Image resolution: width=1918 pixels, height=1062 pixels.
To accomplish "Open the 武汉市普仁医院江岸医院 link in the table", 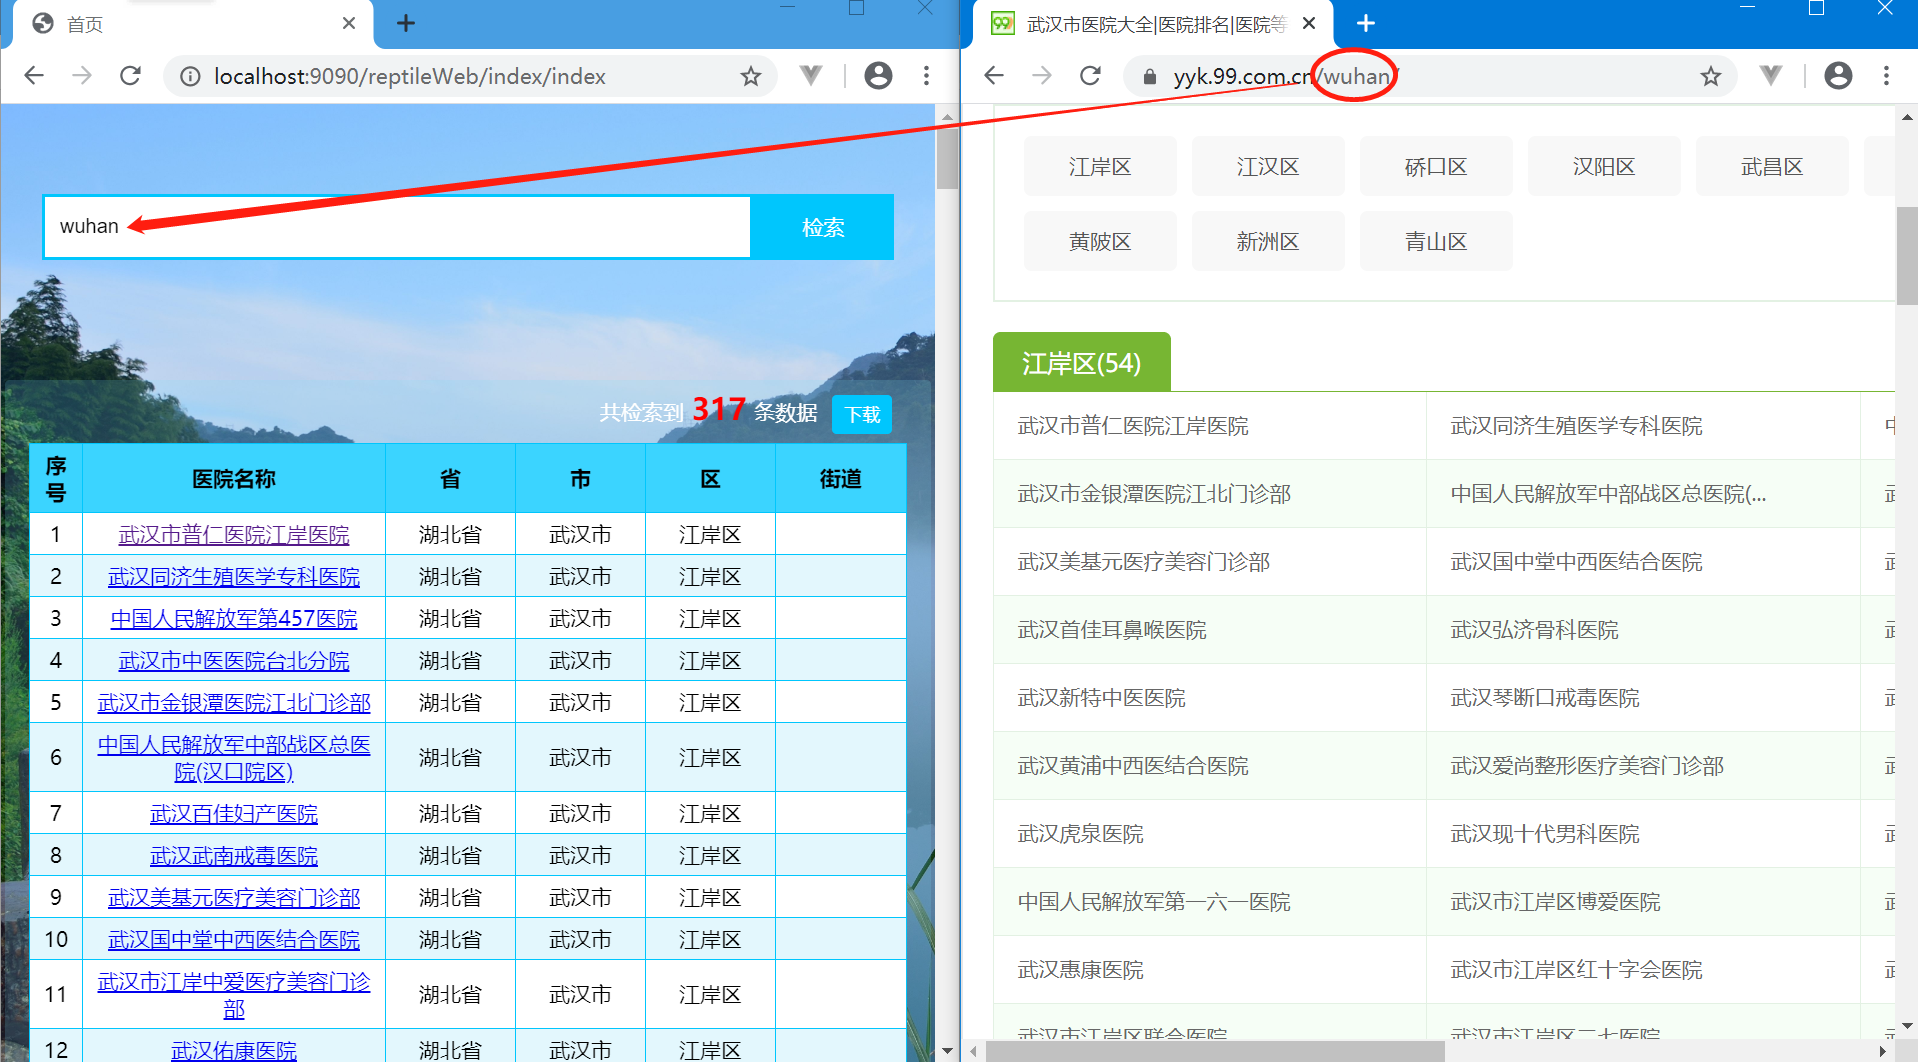I will (x=234, y=535).
